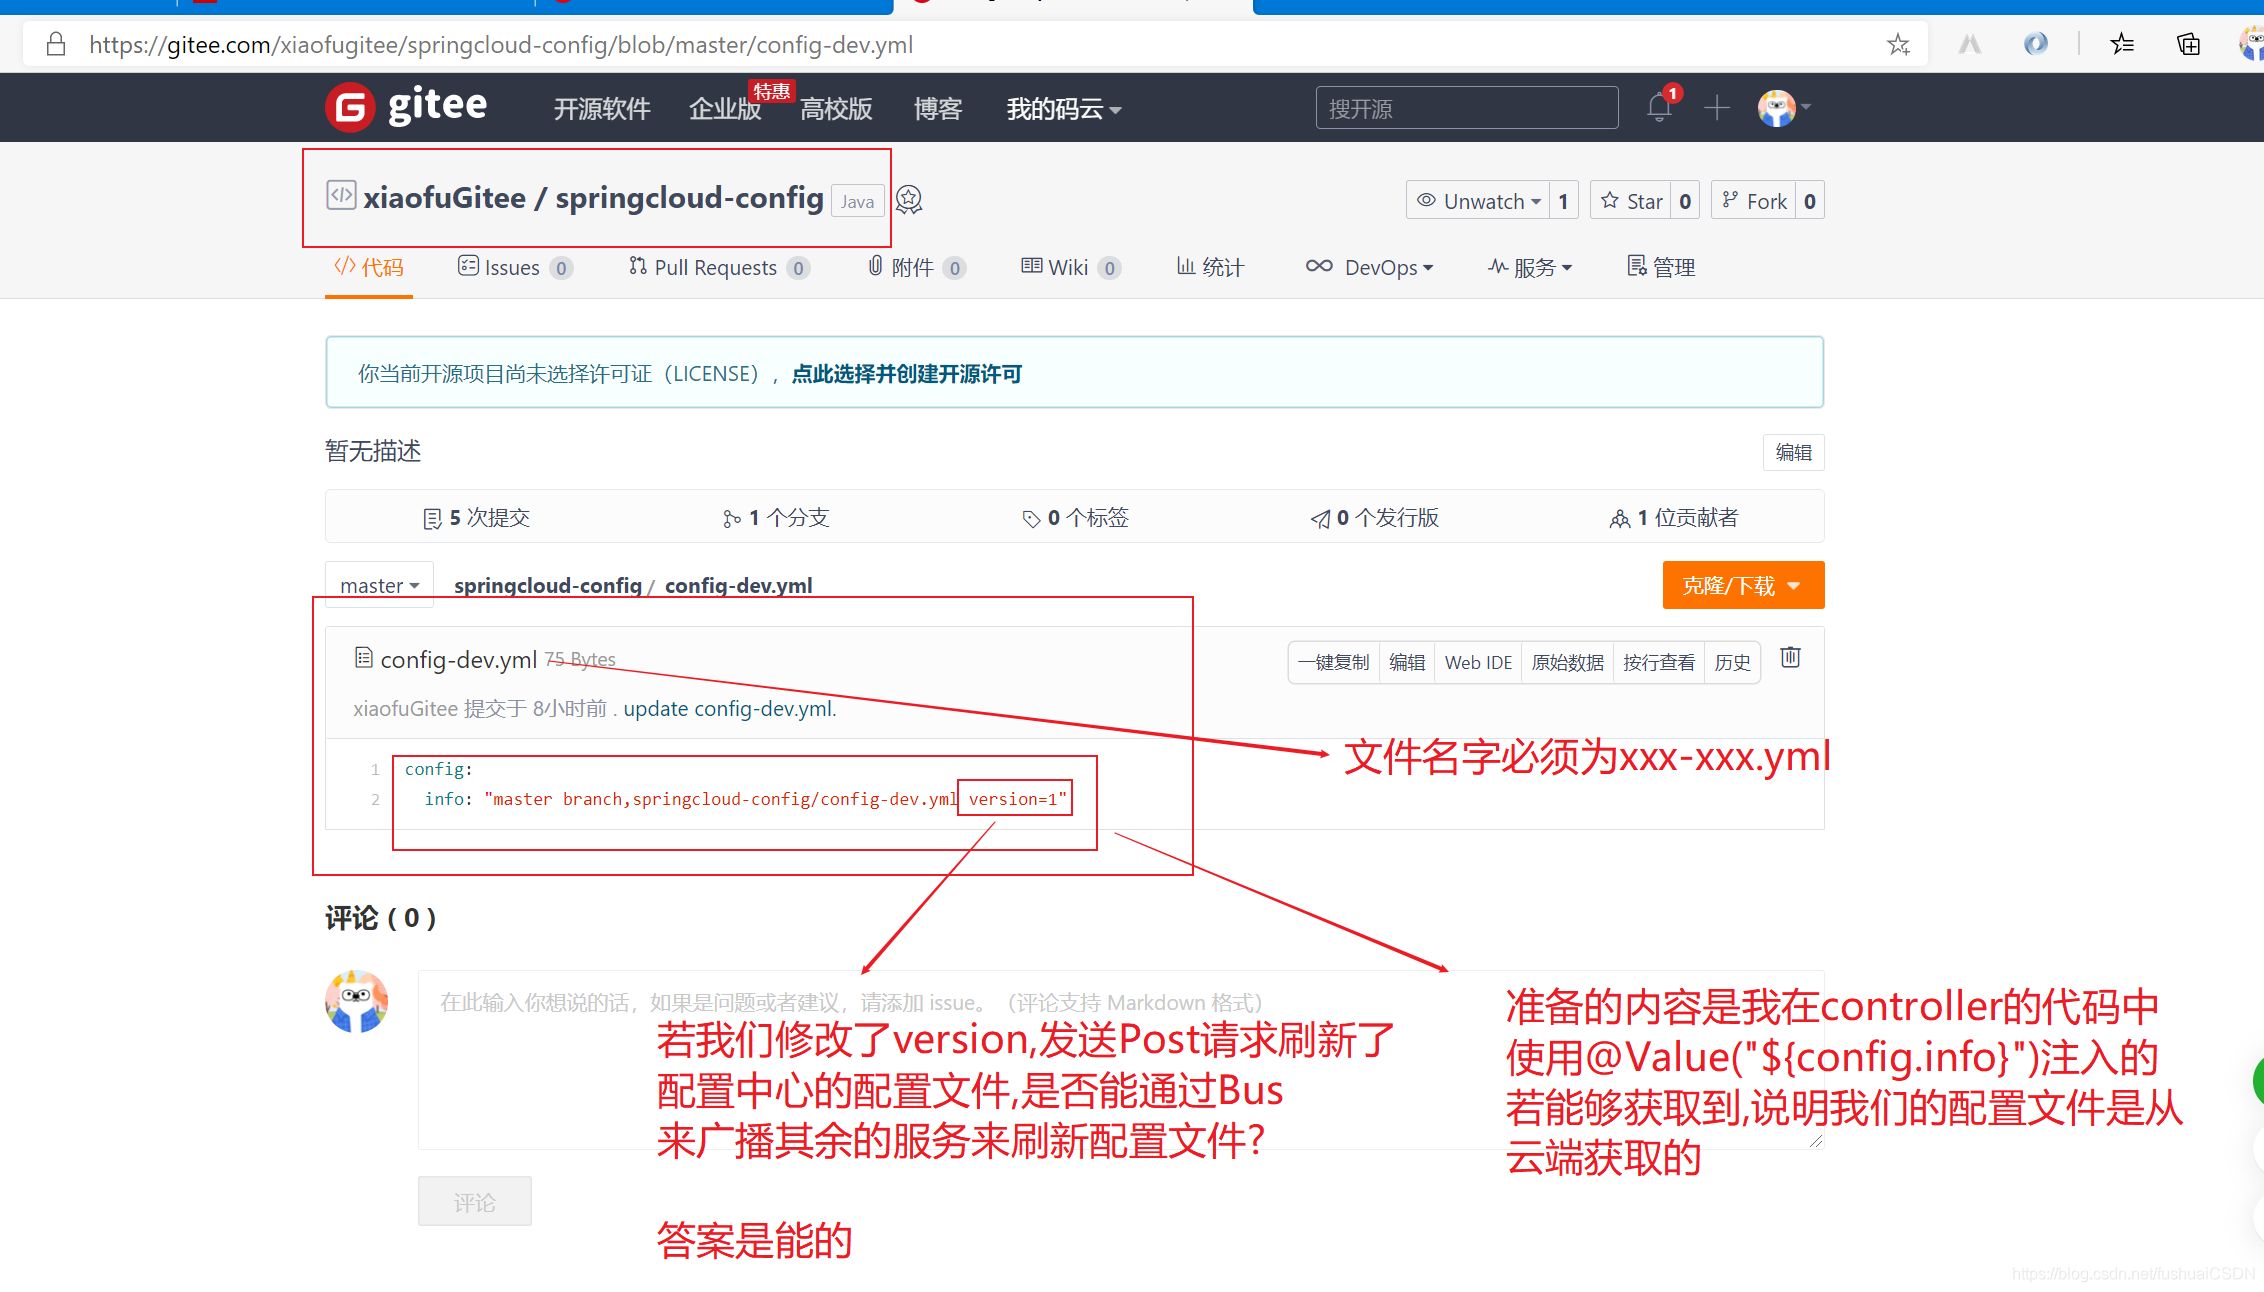Click the file toolbar 编辑 button
2264x1292 pixels.
tap(1407, 662)
